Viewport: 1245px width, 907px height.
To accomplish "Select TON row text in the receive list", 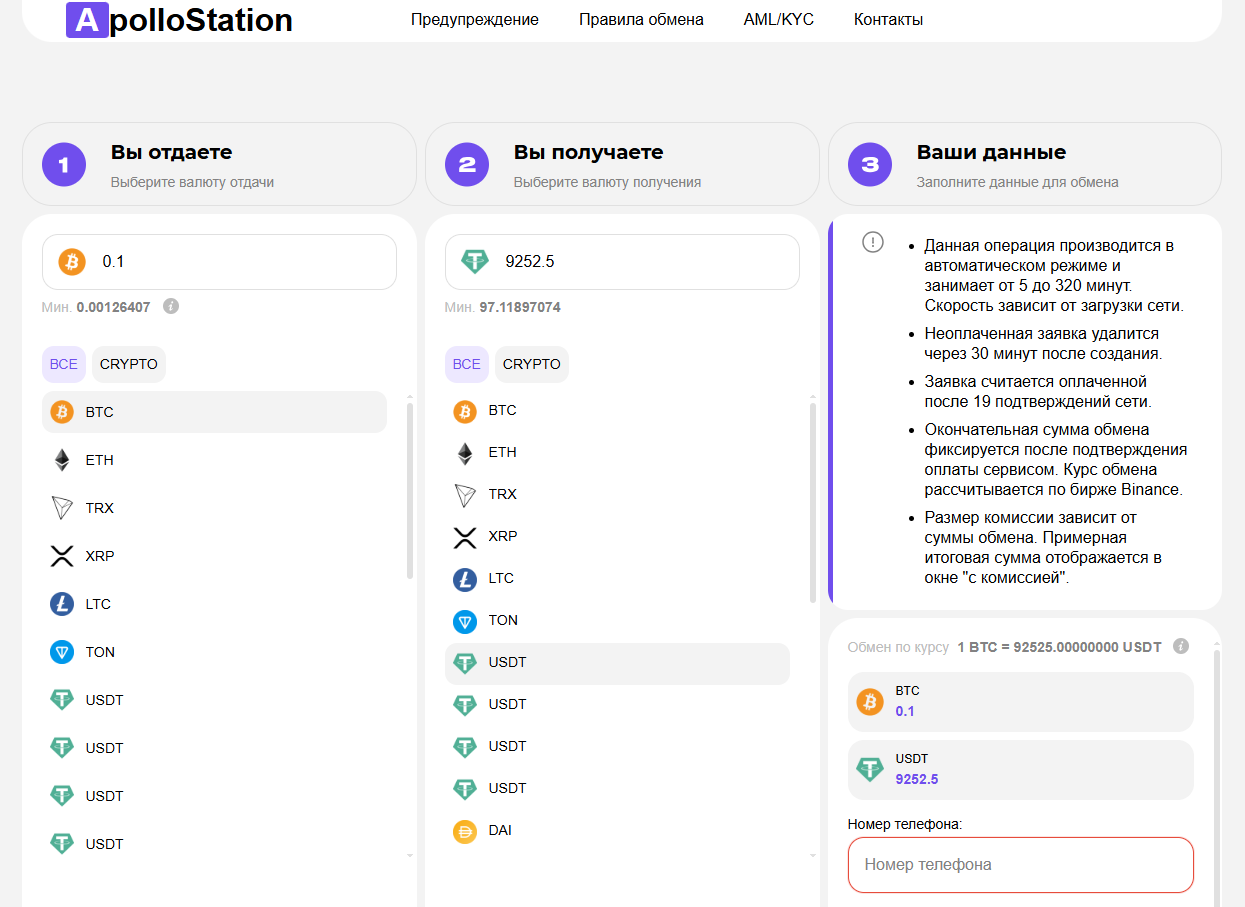I will click(x=503, y=621).
